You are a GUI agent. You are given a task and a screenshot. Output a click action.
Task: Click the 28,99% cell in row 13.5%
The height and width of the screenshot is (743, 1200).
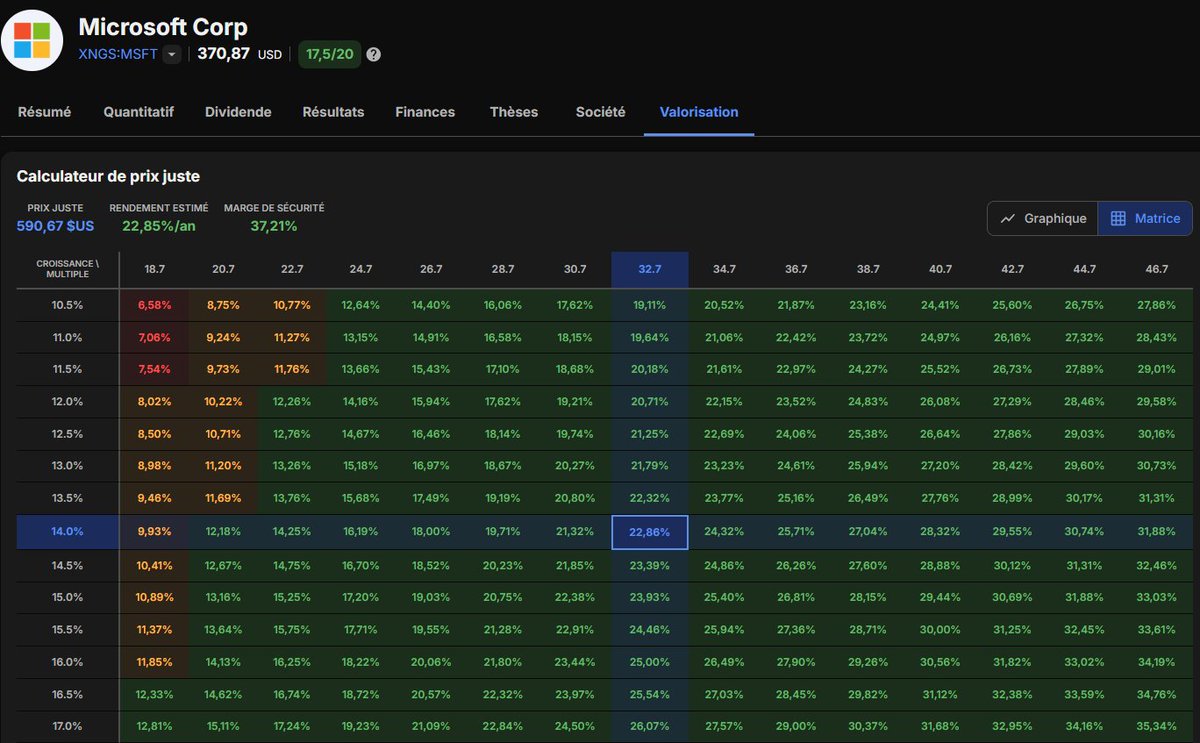[1012, 499]
